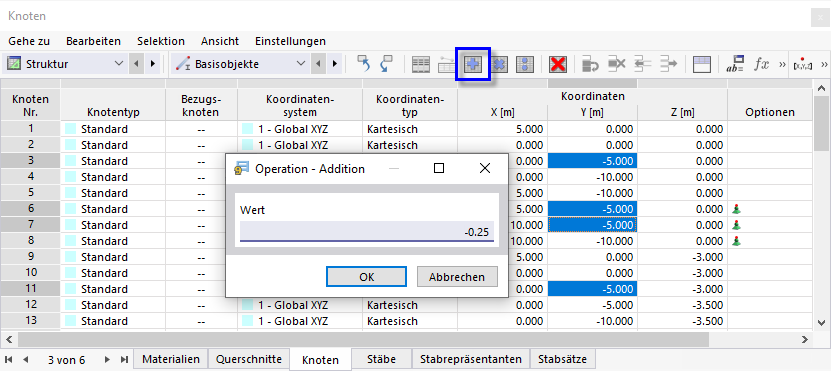Screen dimensions: 831x371
Task: Click the Addition (plus) operation icon
Action: 473,65
